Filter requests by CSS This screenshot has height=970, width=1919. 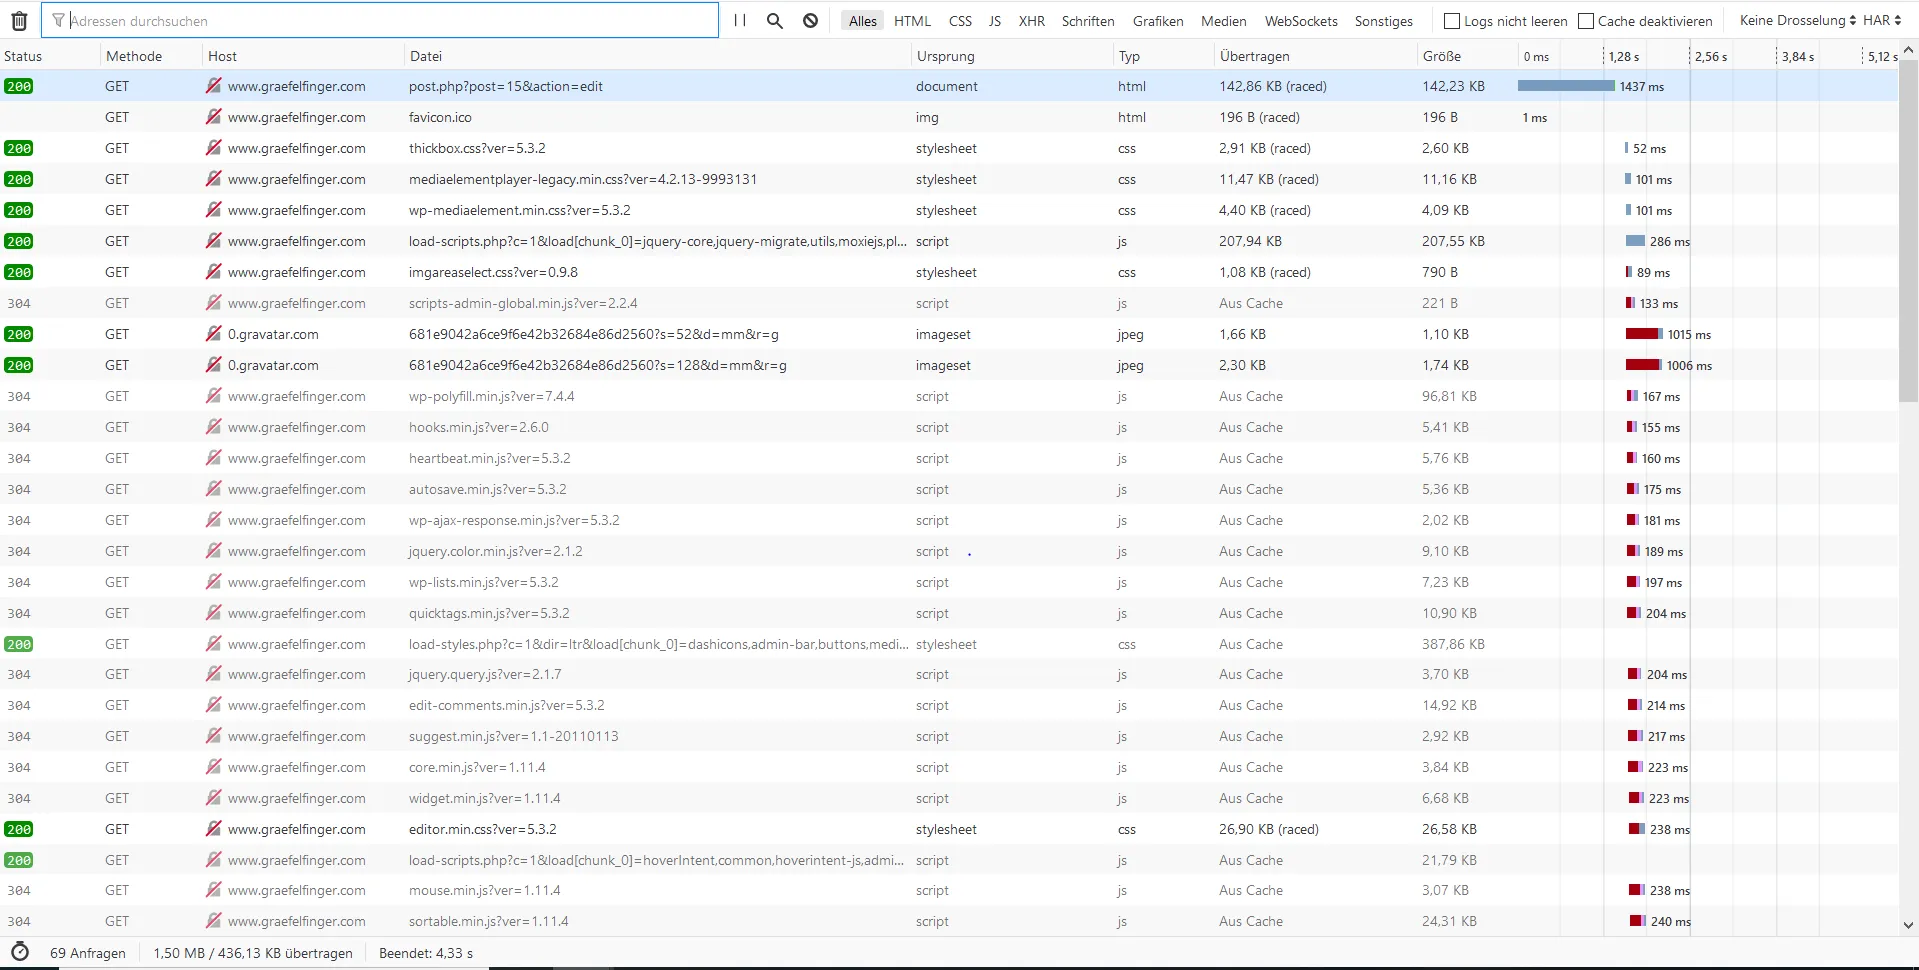coord(960,21)
